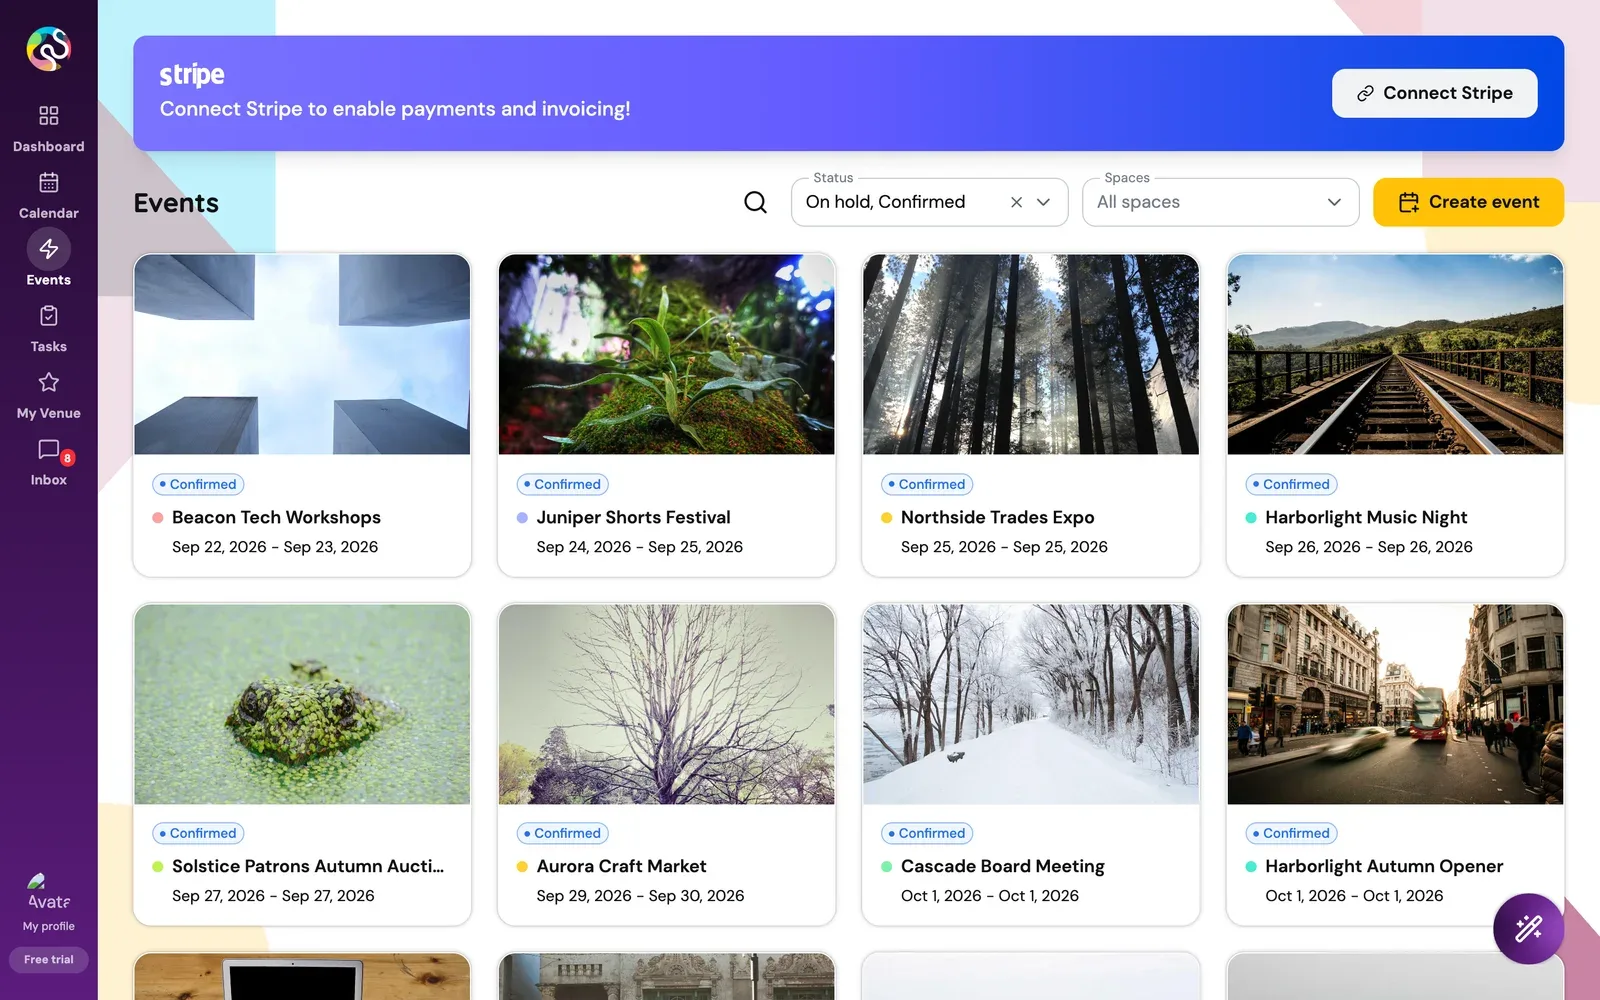Clear the Status filter selection
The height and width of the screenshot is (1000, 1600).
click(x=1016, y=202)
